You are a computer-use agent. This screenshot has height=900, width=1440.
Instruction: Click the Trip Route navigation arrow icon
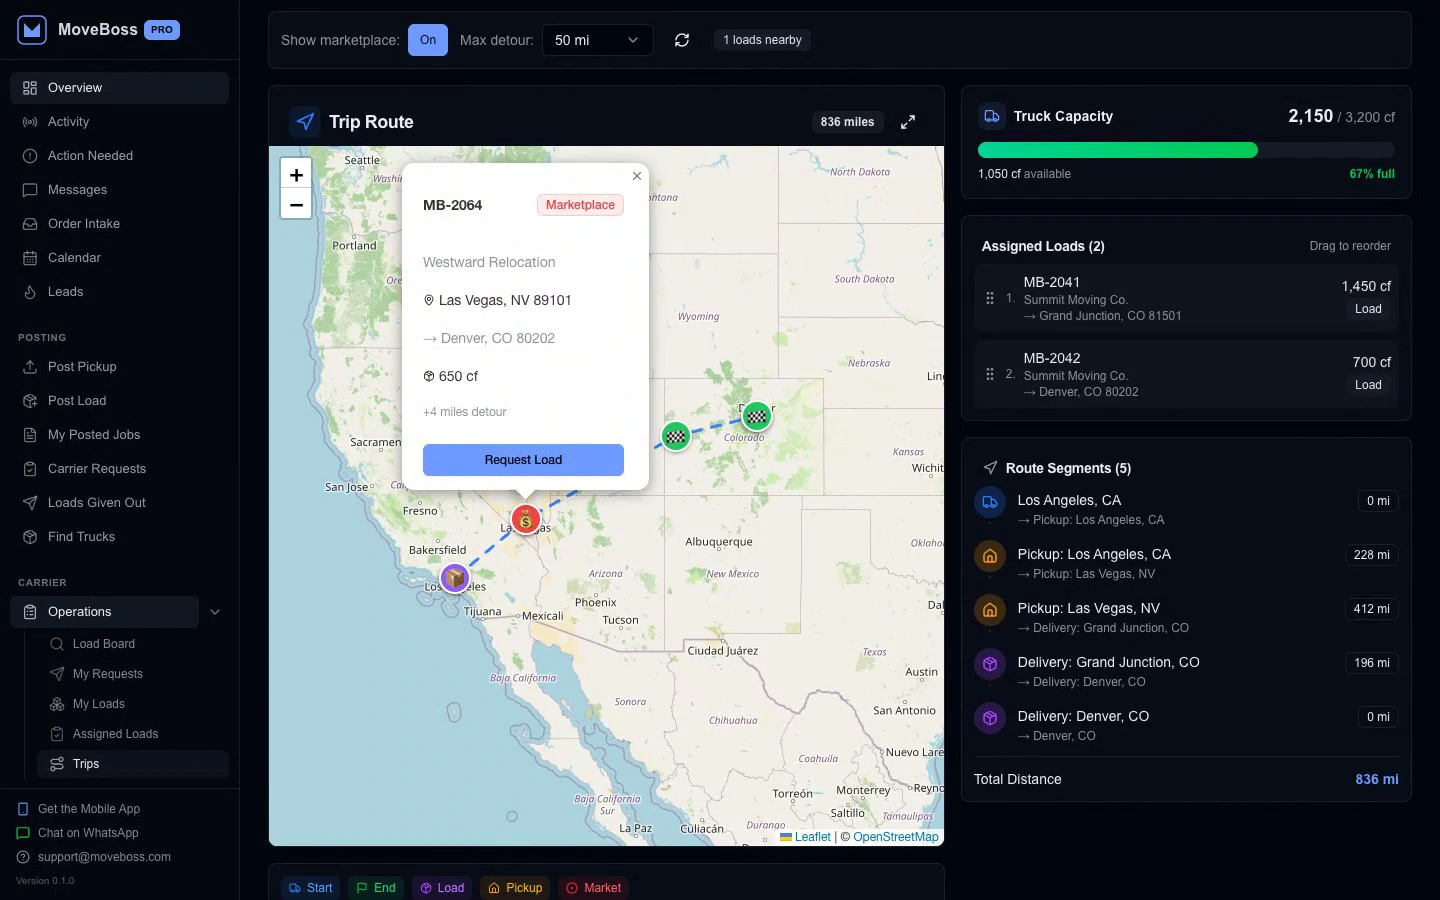(305, 122)
